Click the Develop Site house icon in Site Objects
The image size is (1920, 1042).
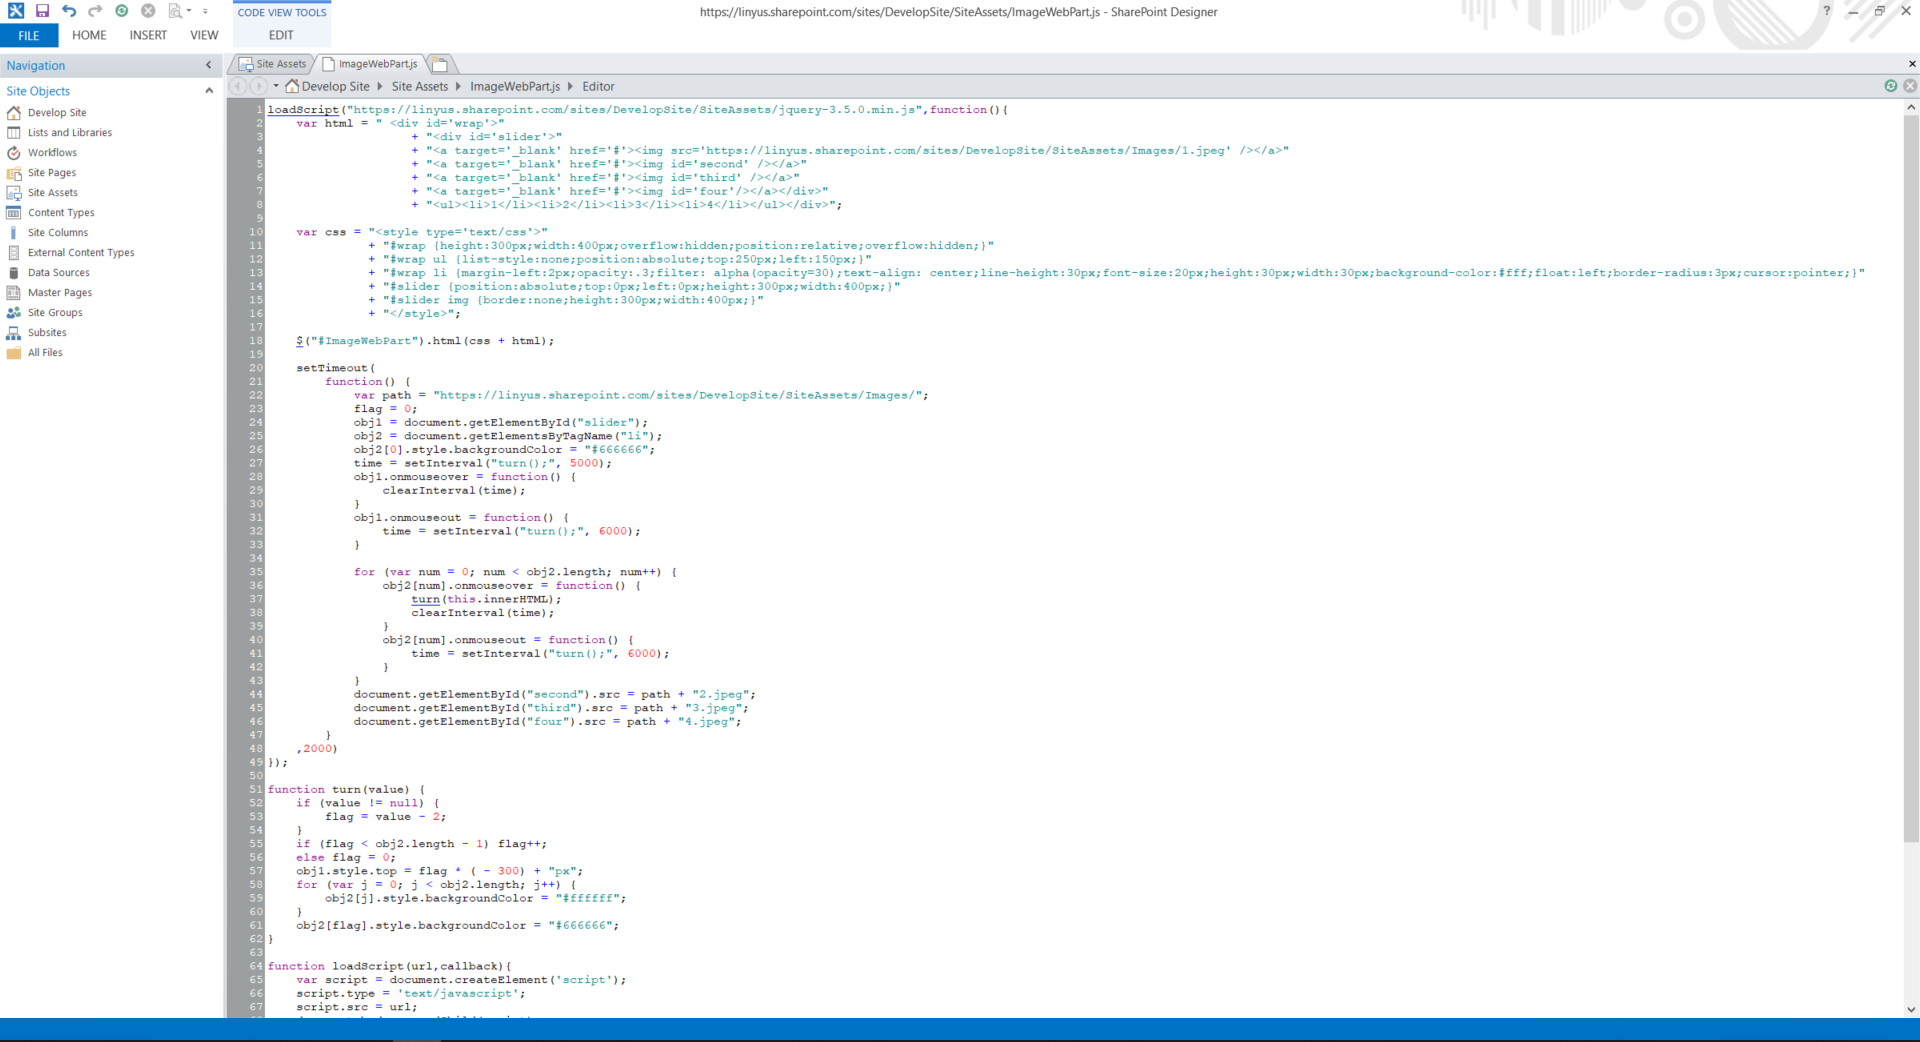(x=14, y=113)
